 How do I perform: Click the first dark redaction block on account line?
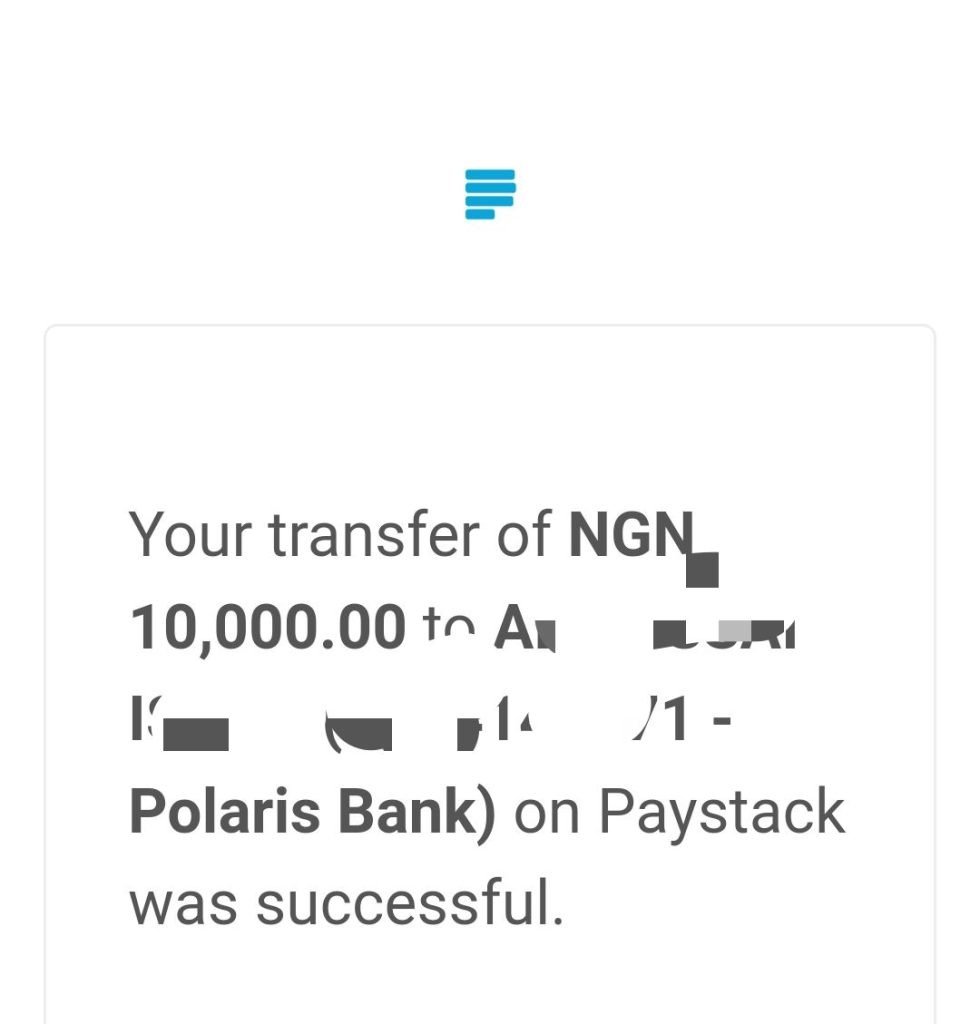coord(196,735)
